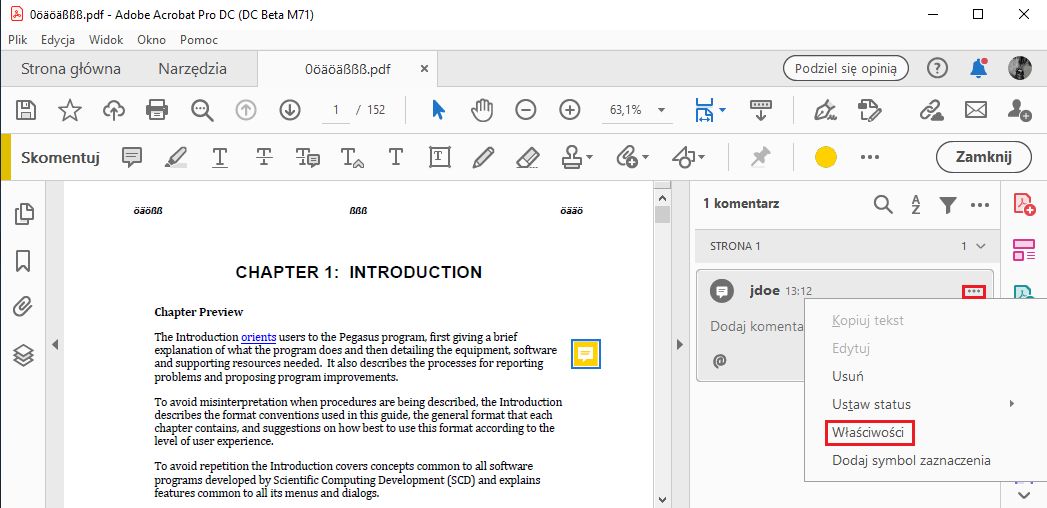Open the layers panel
Screen dimensions: 1047x508
(x=23, y=355)
